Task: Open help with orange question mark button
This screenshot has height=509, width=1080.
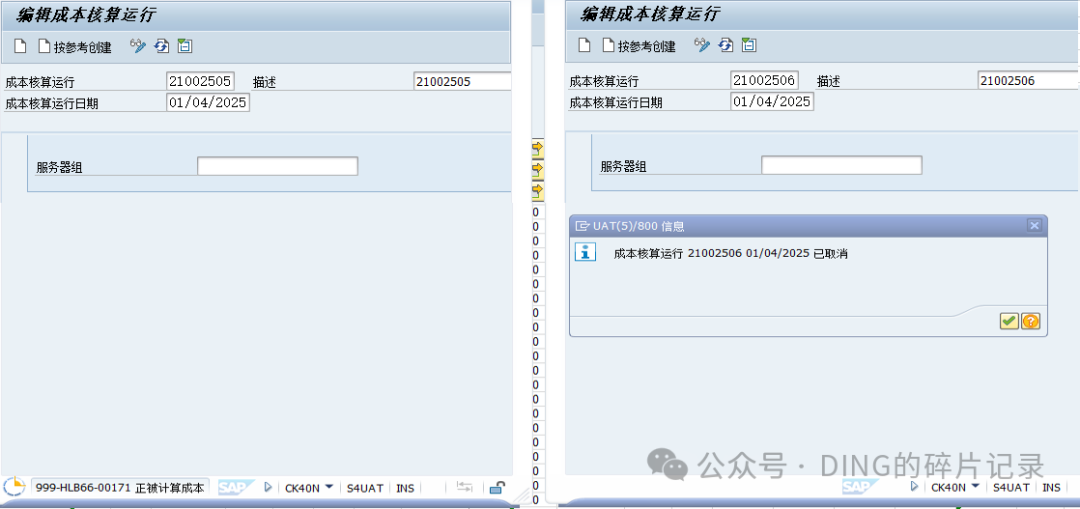Action: 1030,321
